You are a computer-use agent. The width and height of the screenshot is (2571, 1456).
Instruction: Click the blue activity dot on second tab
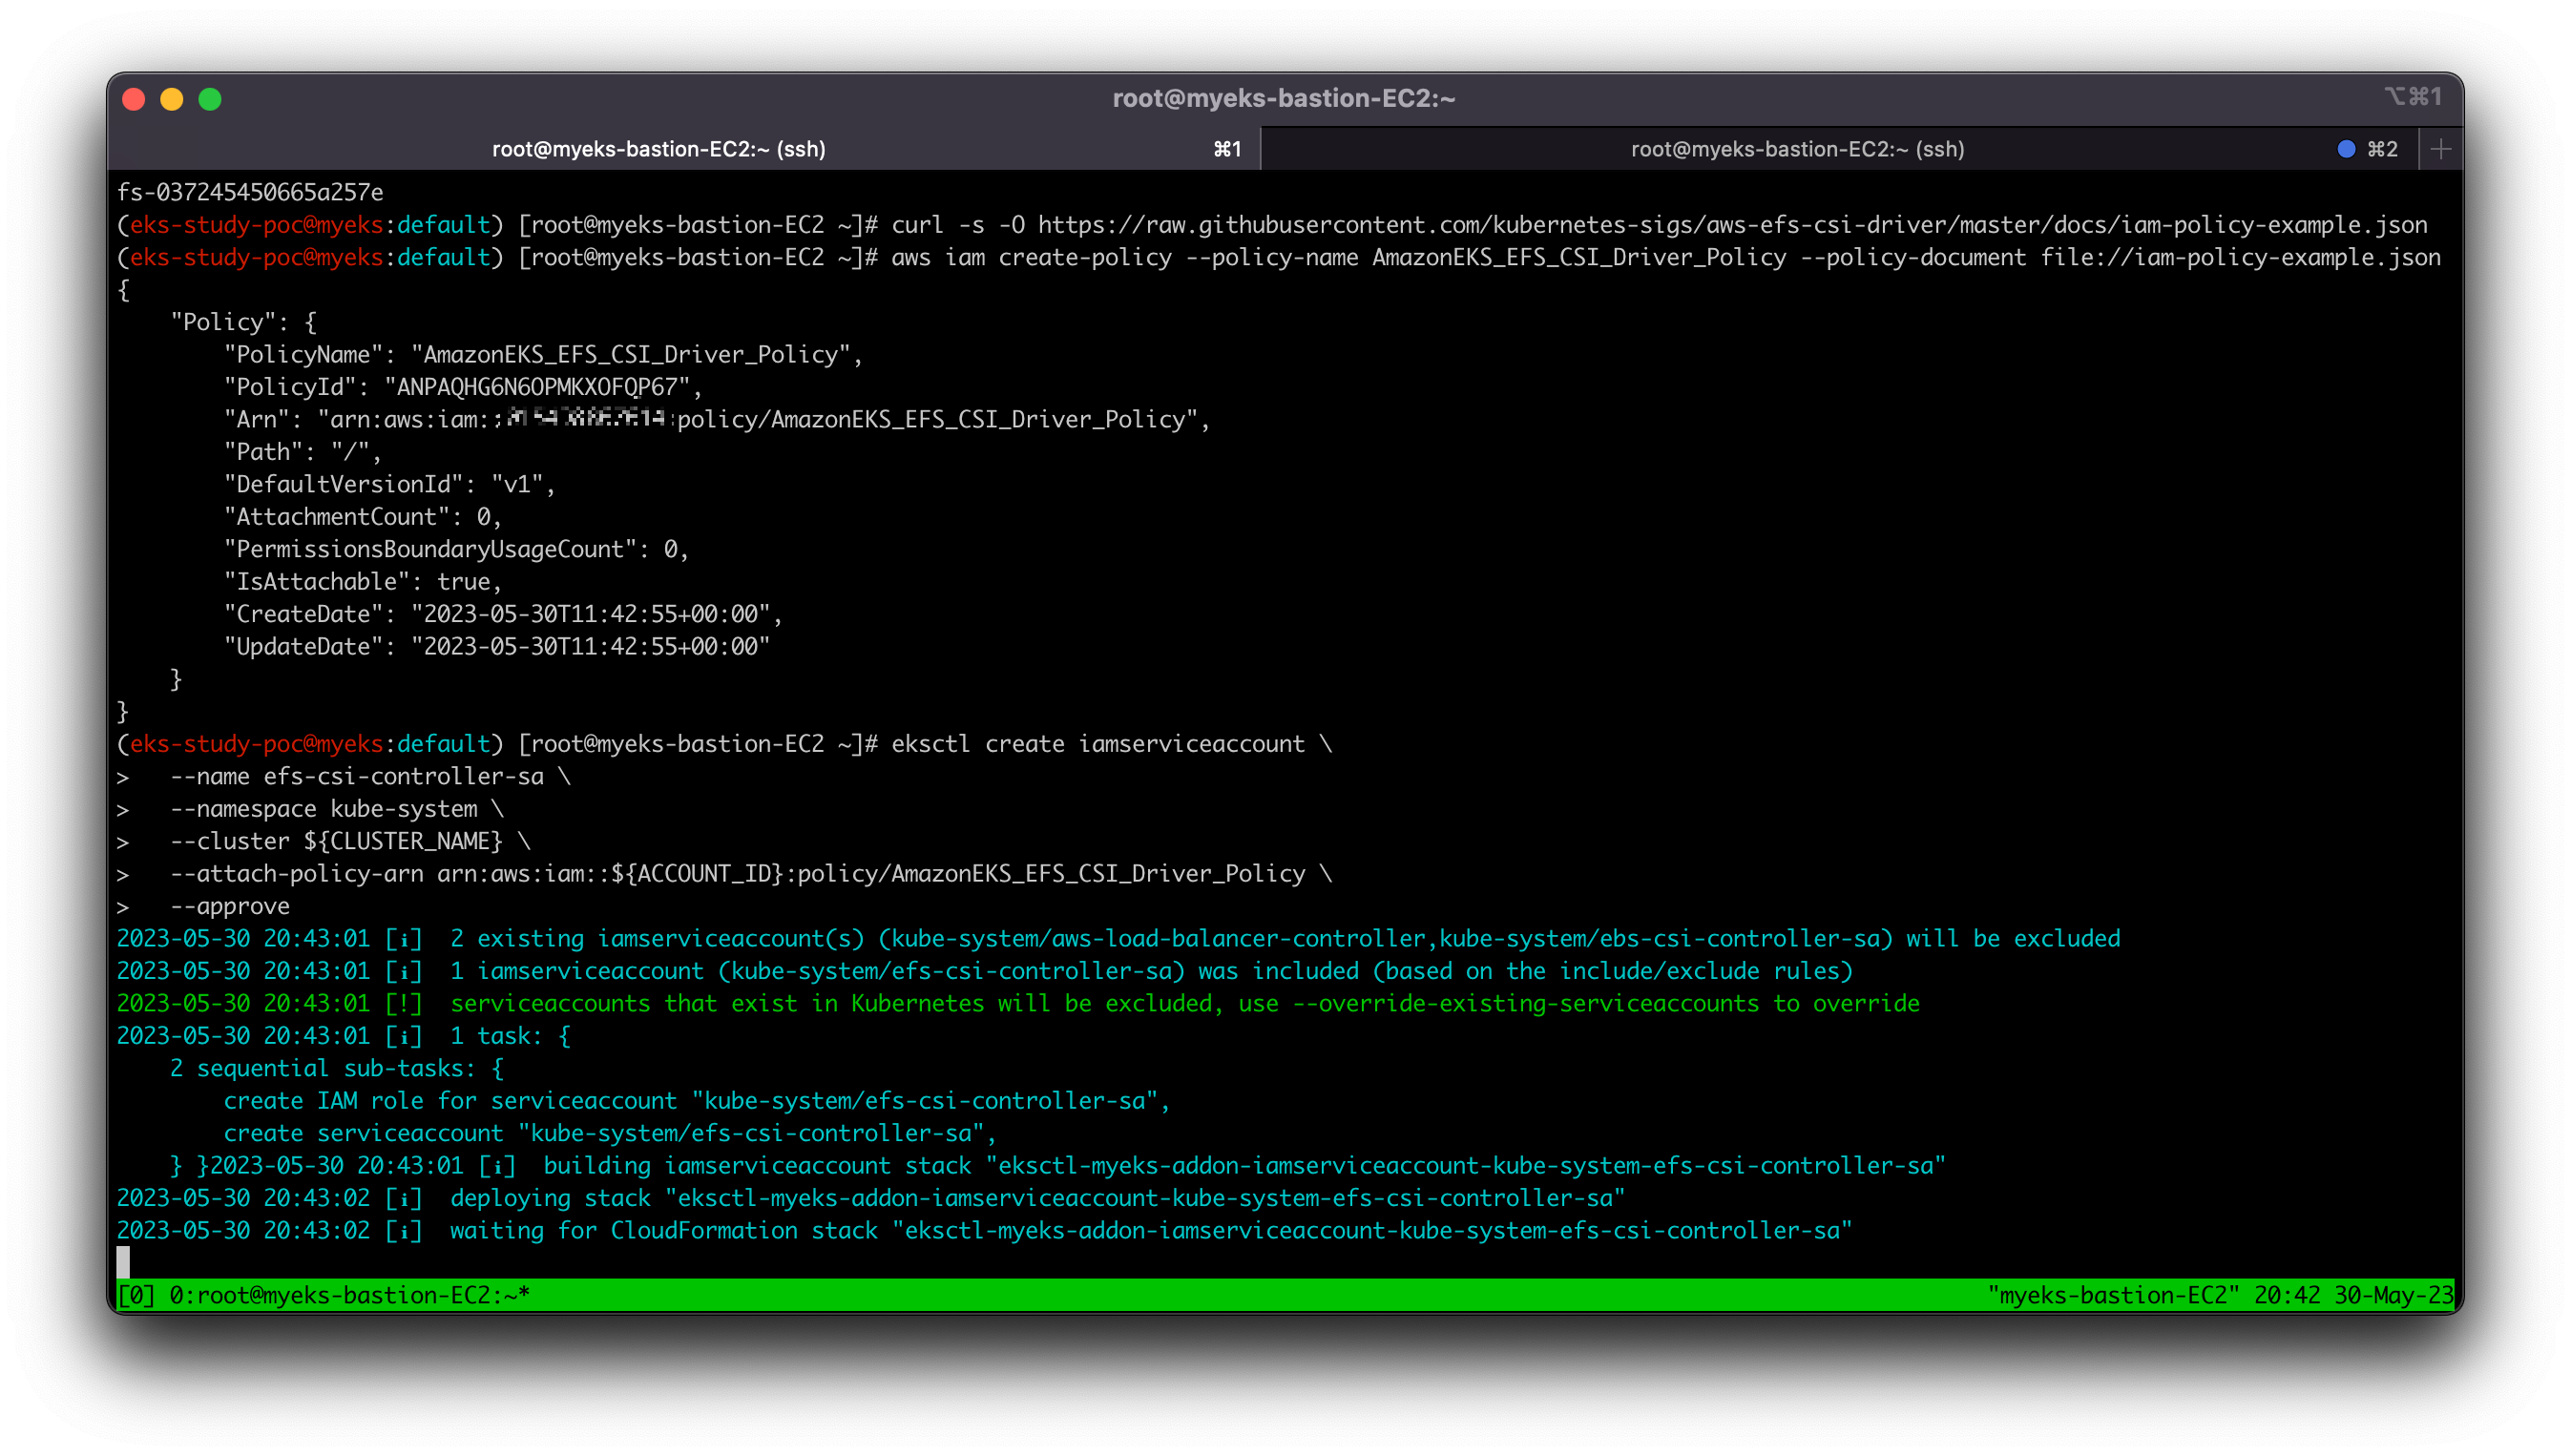click(x=2346, y=149)
